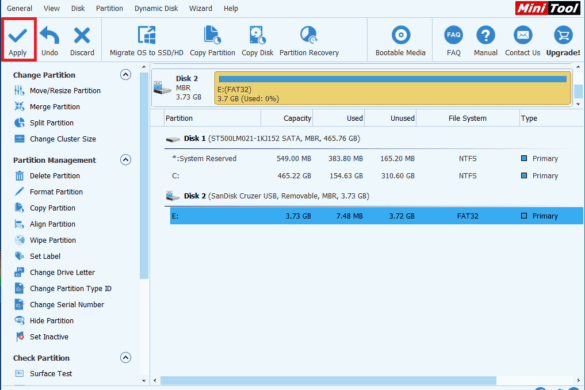
Task: Click the partition list horizontal scrollbar
Action: 328,381
